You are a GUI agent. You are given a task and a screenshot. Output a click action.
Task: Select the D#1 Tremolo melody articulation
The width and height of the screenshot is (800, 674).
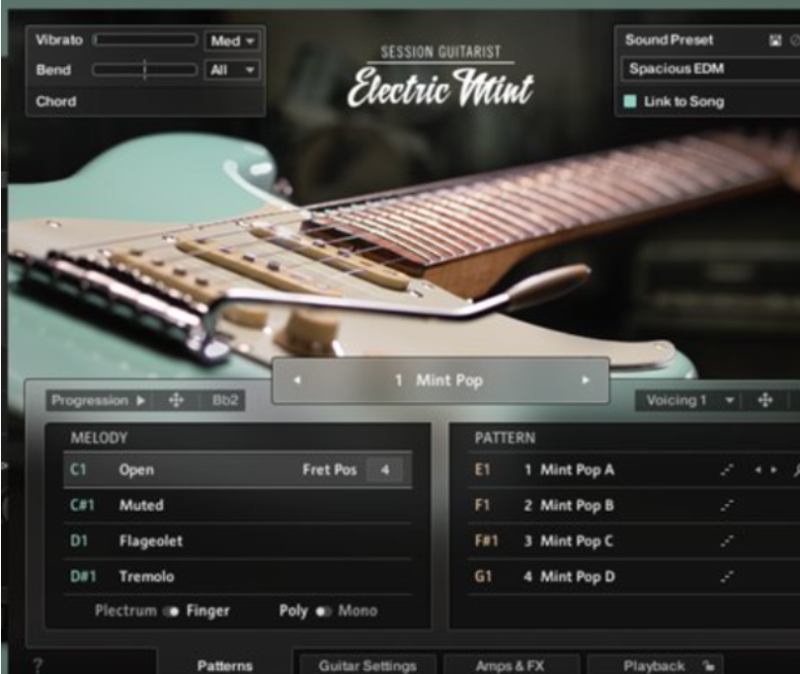tap(238, 577)
